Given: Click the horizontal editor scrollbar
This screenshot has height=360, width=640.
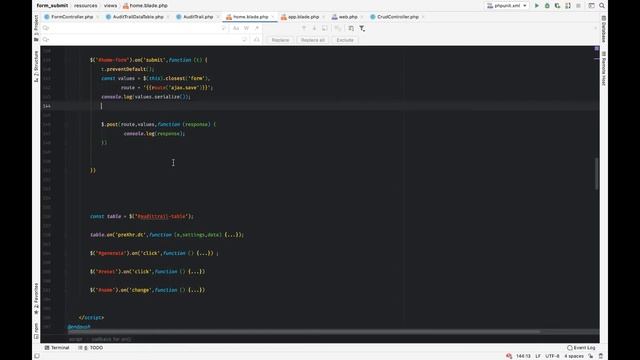Looking at the screenshot, I should tap(304, 332).
